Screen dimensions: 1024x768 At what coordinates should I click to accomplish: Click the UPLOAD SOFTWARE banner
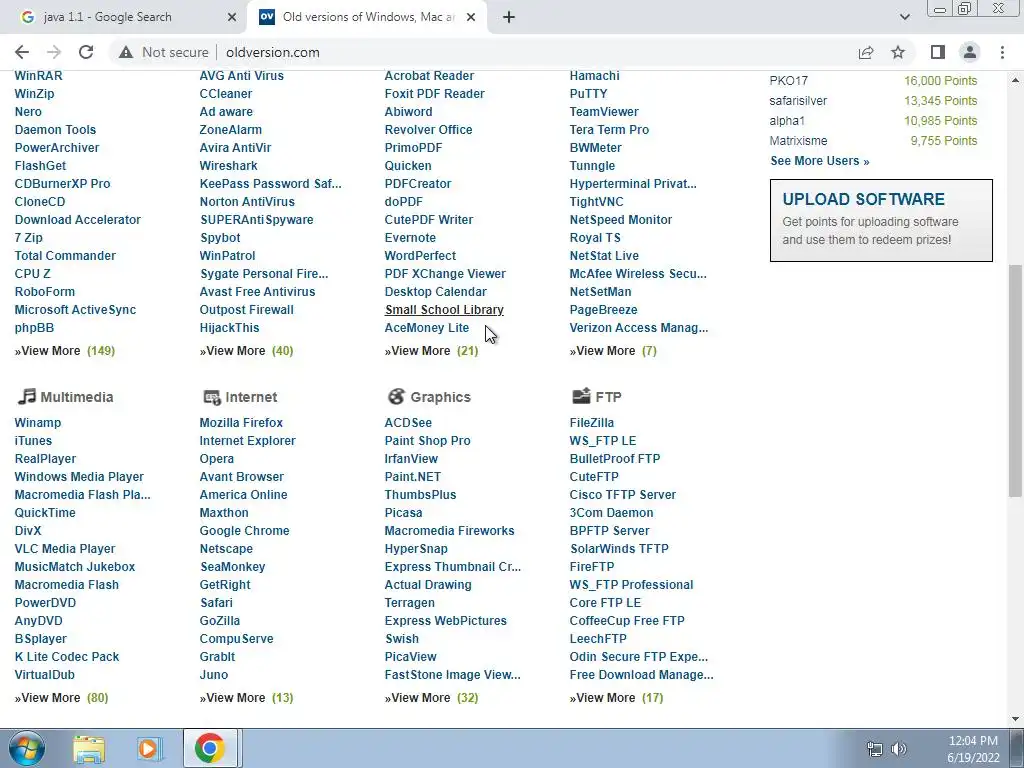point(881,220)
